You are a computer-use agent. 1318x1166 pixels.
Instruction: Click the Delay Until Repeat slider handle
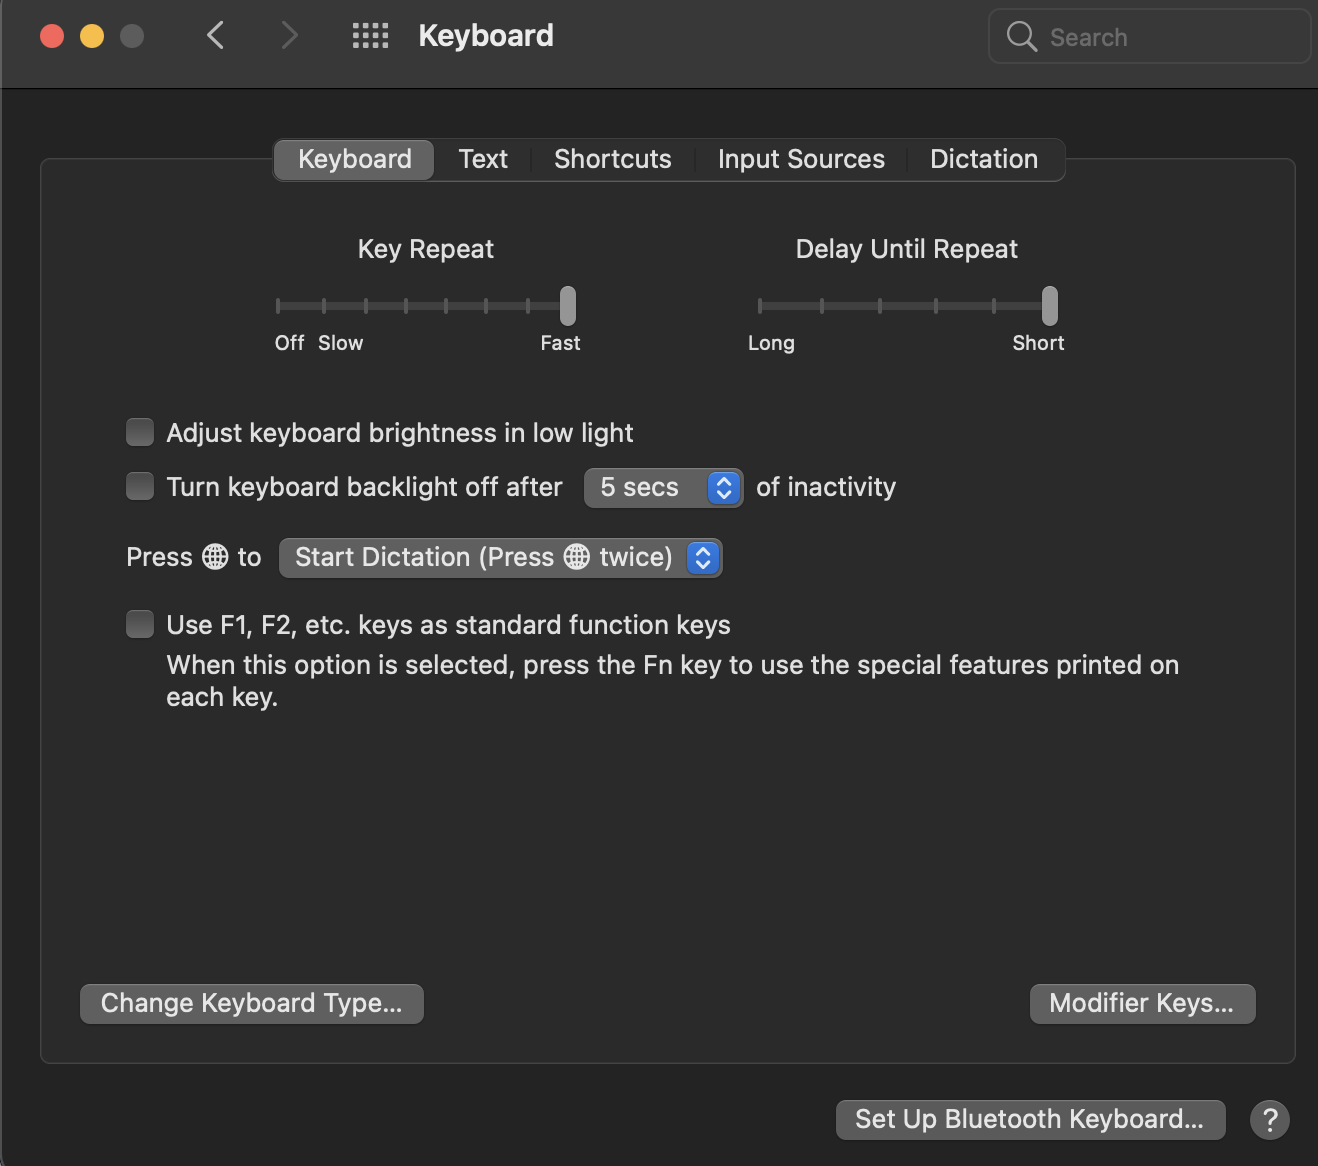pyautogui.click(x=1049, y=305)
